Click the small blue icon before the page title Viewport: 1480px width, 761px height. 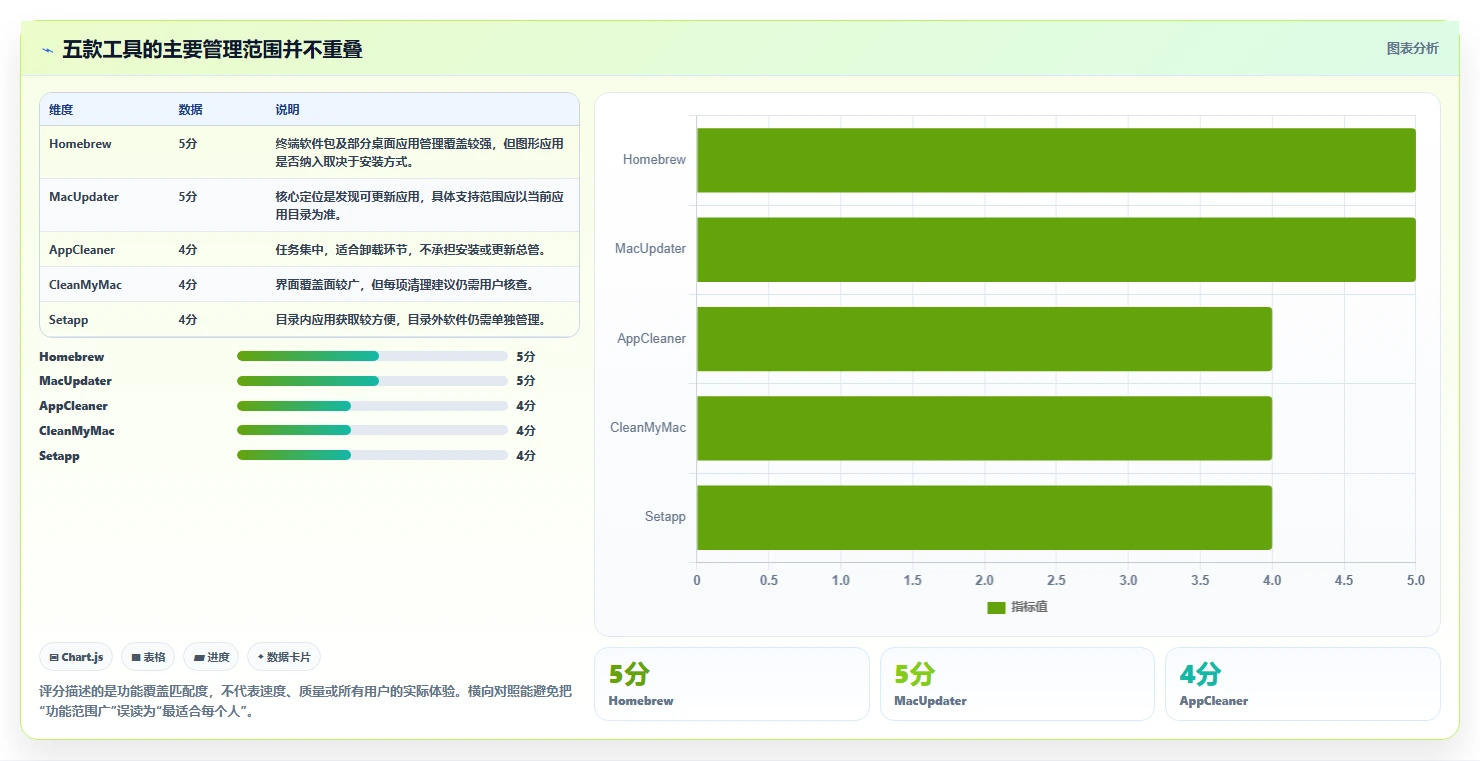(47, 50)
